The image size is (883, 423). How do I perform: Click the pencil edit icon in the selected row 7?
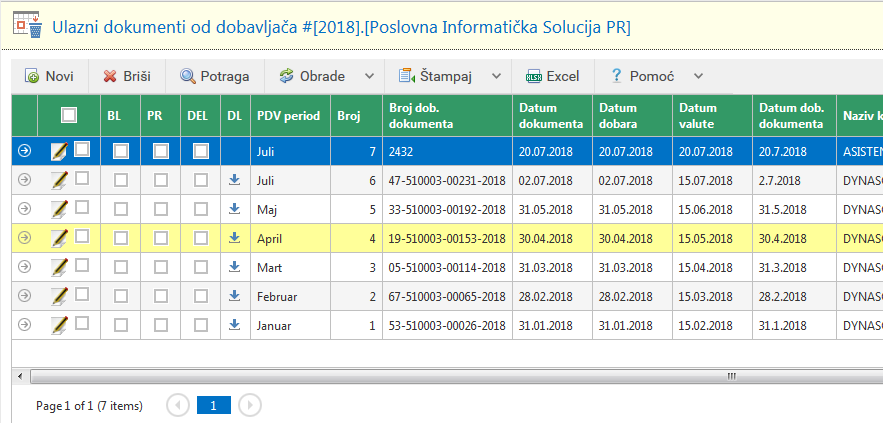[x=59, y=151]
